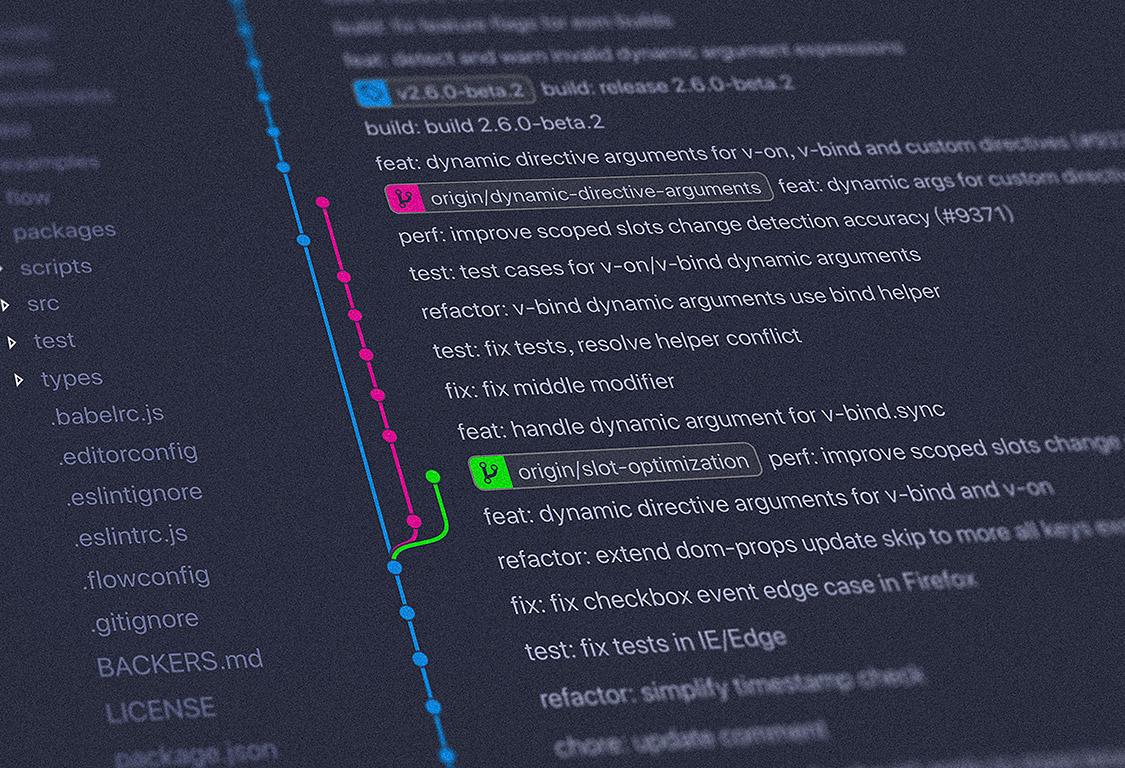Viewport: 1125px width, 768px height.
Task: Open the .flowconfig file
Action: tap(146, 578)
